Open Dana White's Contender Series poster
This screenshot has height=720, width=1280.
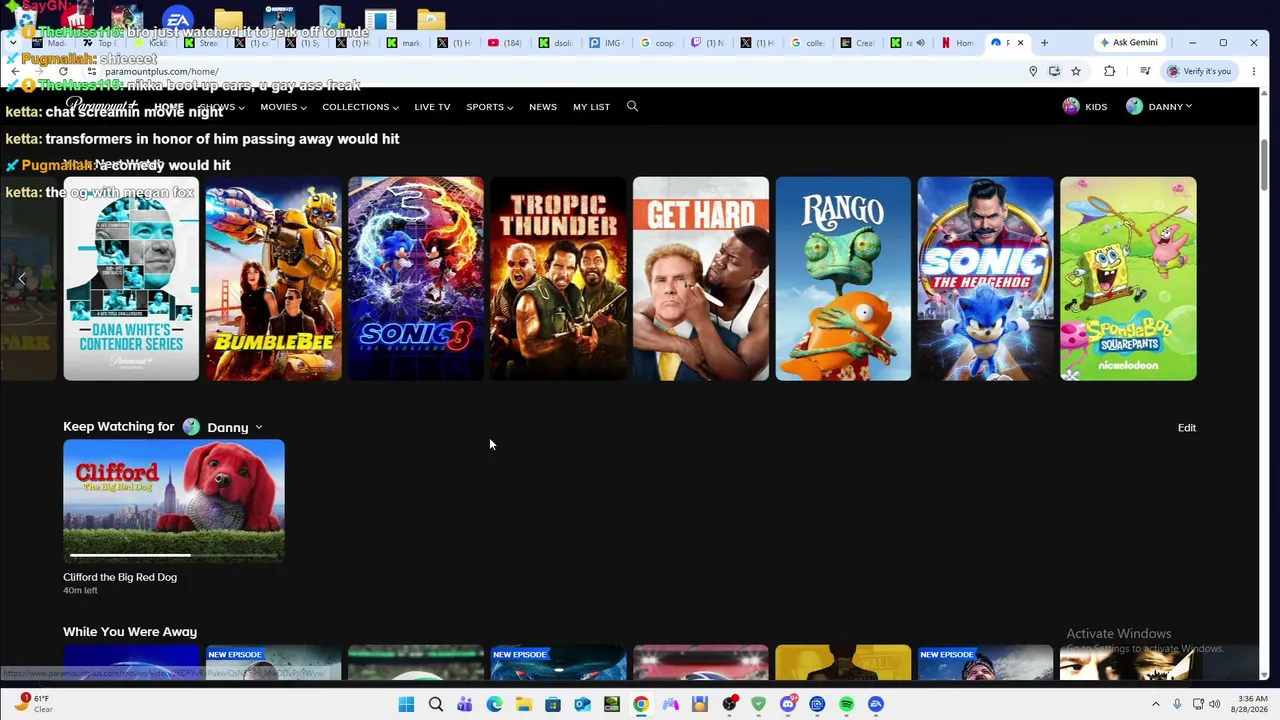click(x=131, y=279)
